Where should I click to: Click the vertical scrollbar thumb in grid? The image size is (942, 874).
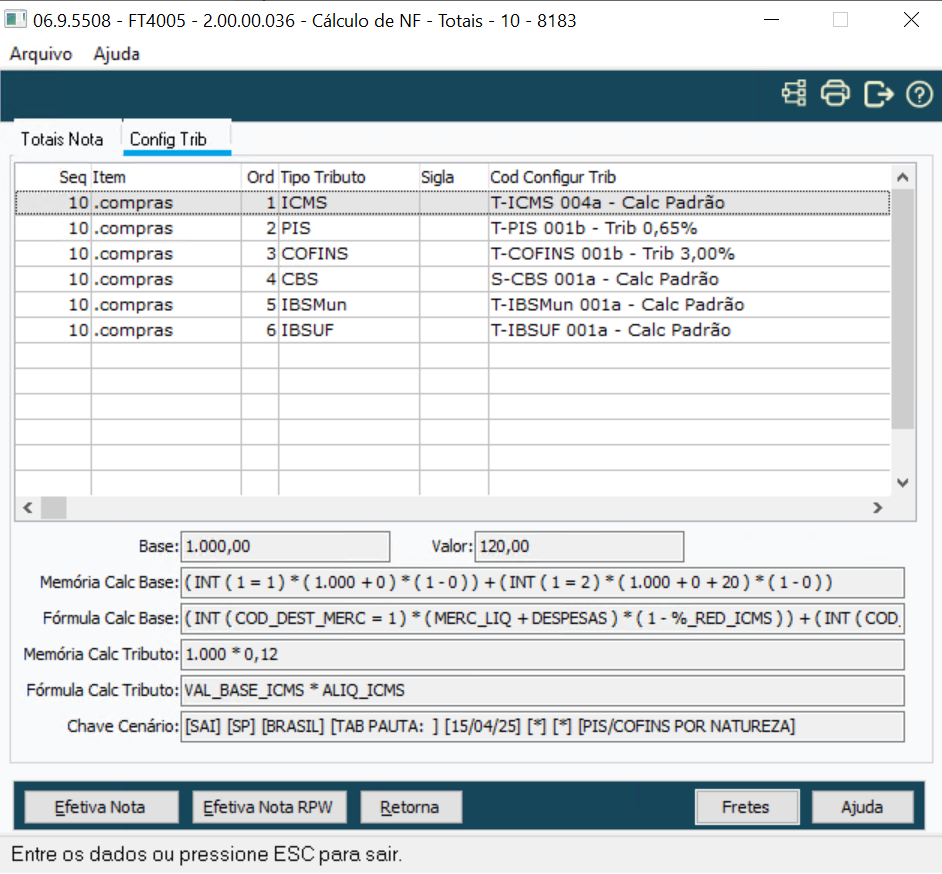[x=902, y=309]
